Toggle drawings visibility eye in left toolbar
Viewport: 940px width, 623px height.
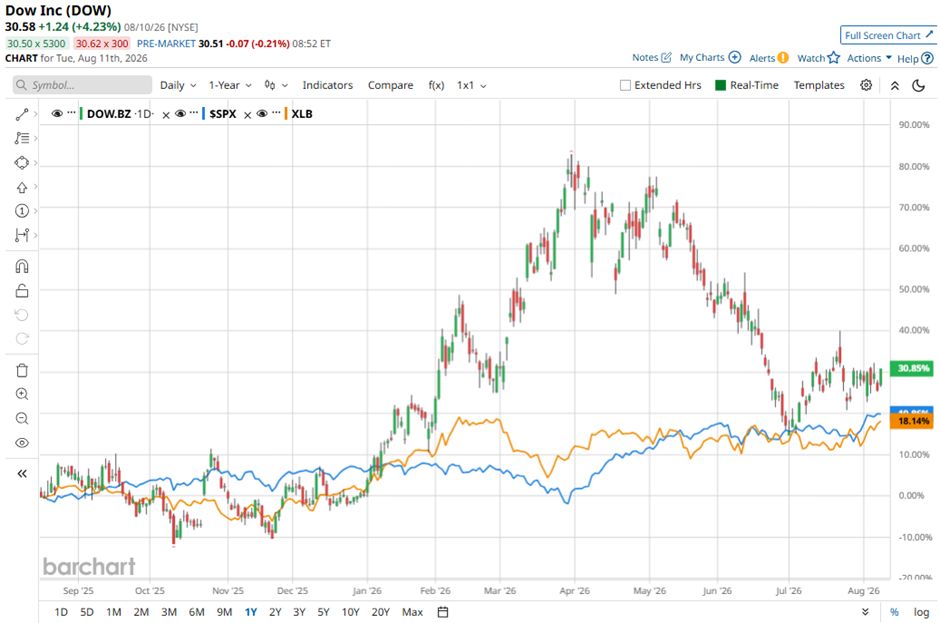click(x=22, y=443)
